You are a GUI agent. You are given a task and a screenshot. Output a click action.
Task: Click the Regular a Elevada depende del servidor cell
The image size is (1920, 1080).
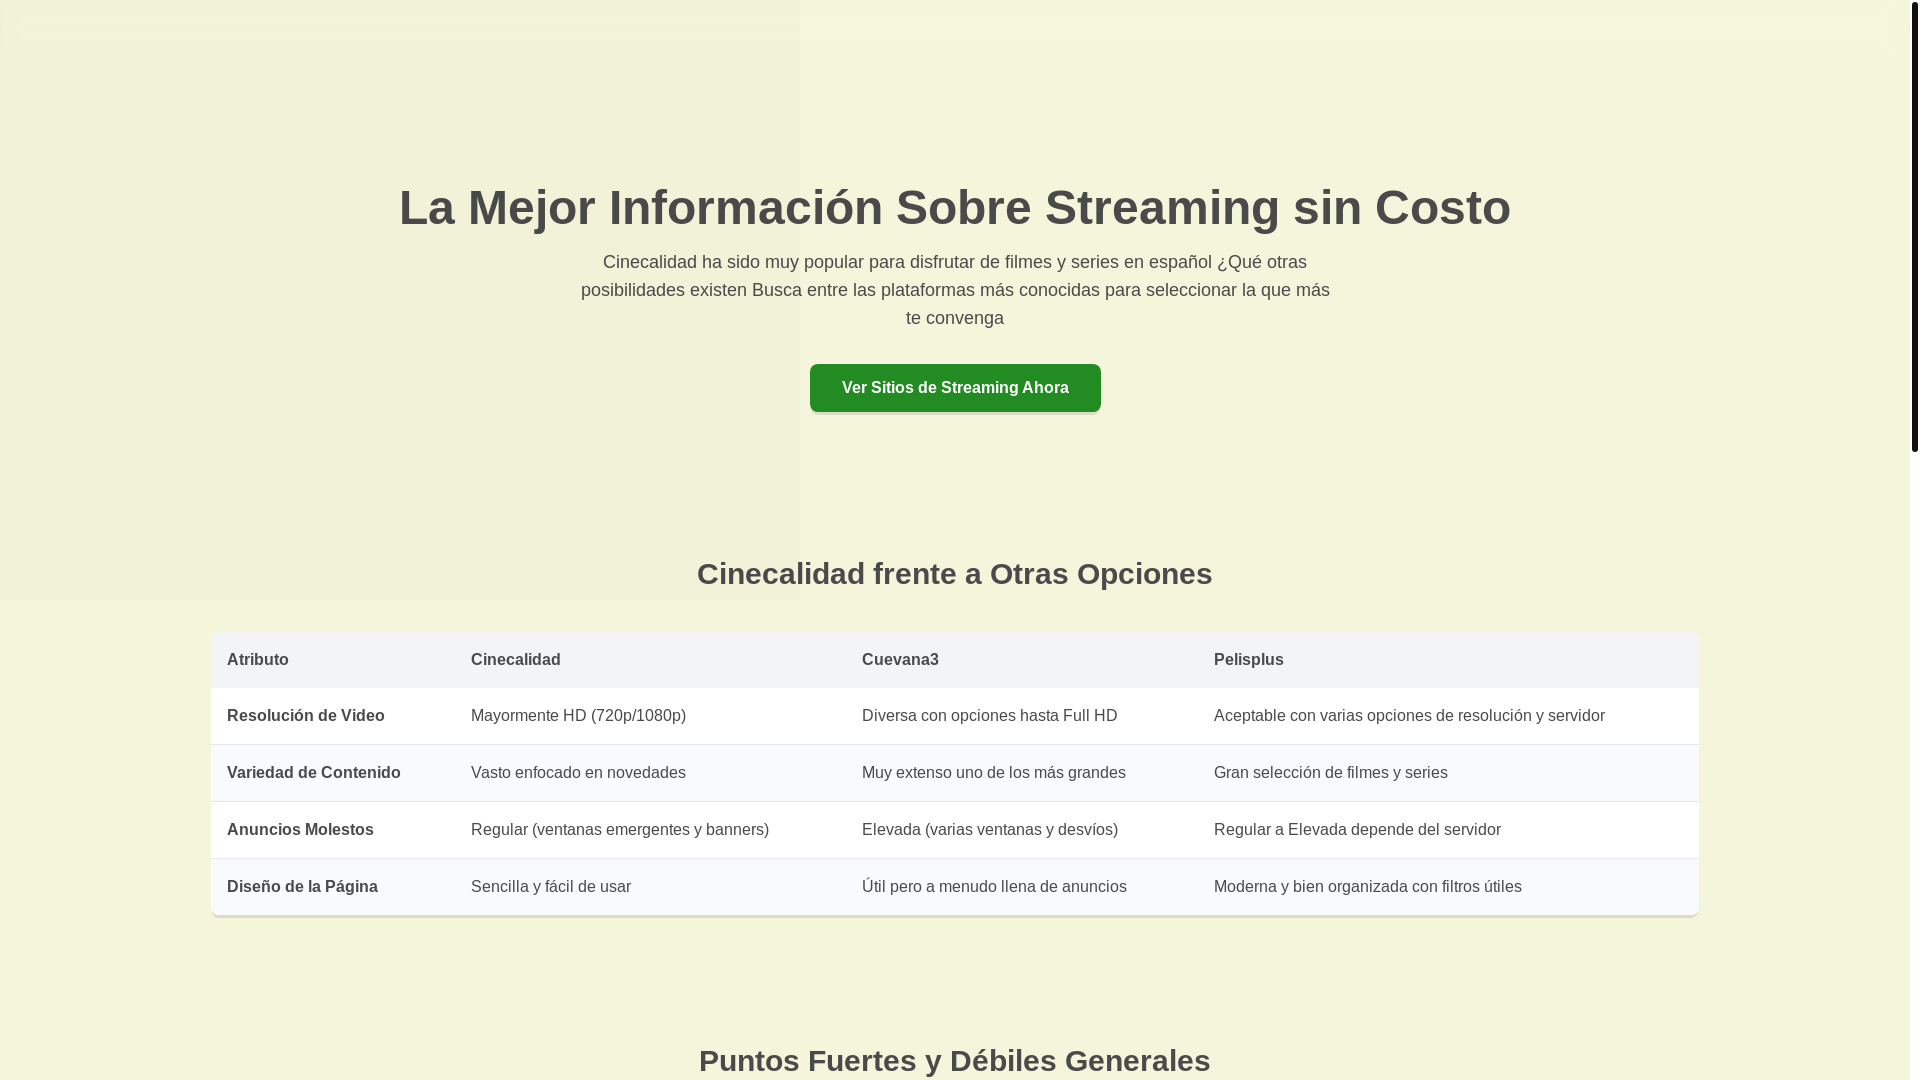point(1448,830)
